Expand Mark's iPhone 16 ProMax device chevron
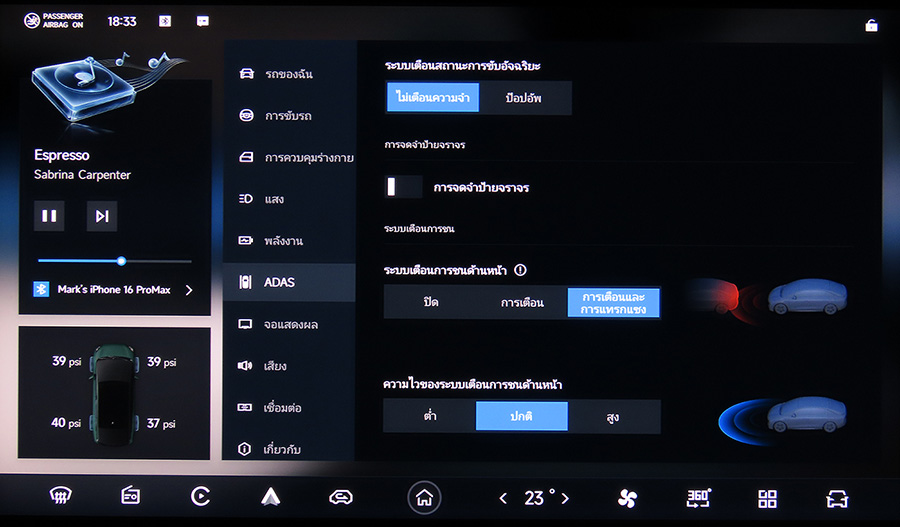The image size is (900, 527). 189,290
